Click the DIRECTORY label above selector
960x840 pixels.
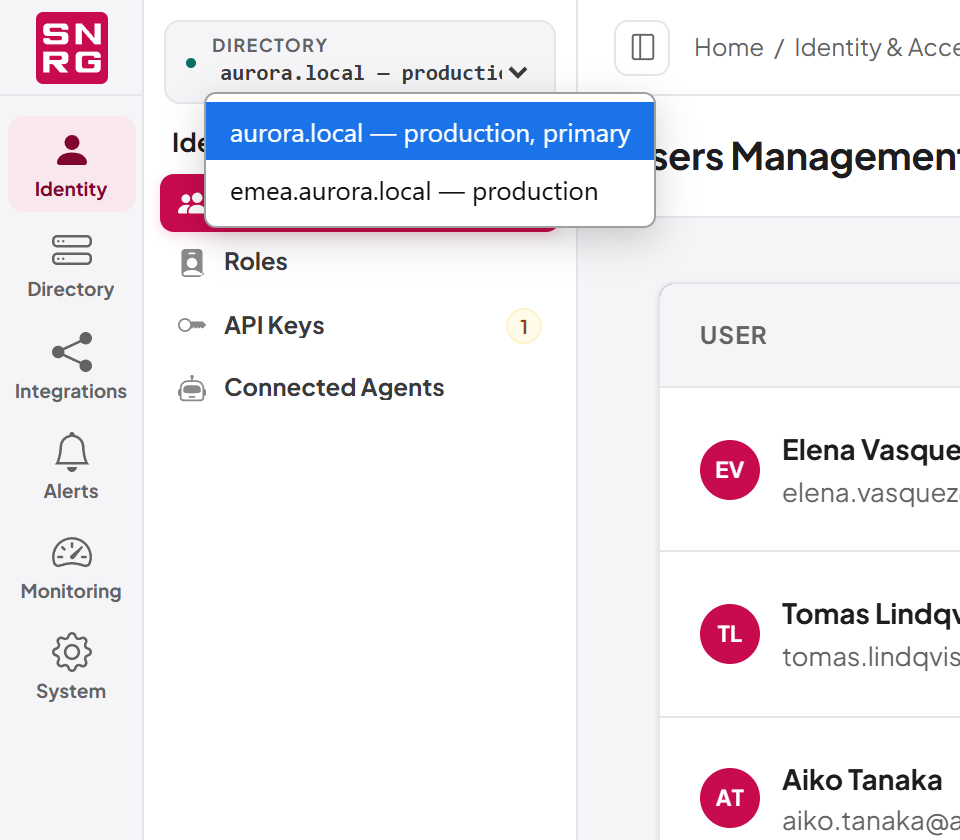tap(269, 45)
